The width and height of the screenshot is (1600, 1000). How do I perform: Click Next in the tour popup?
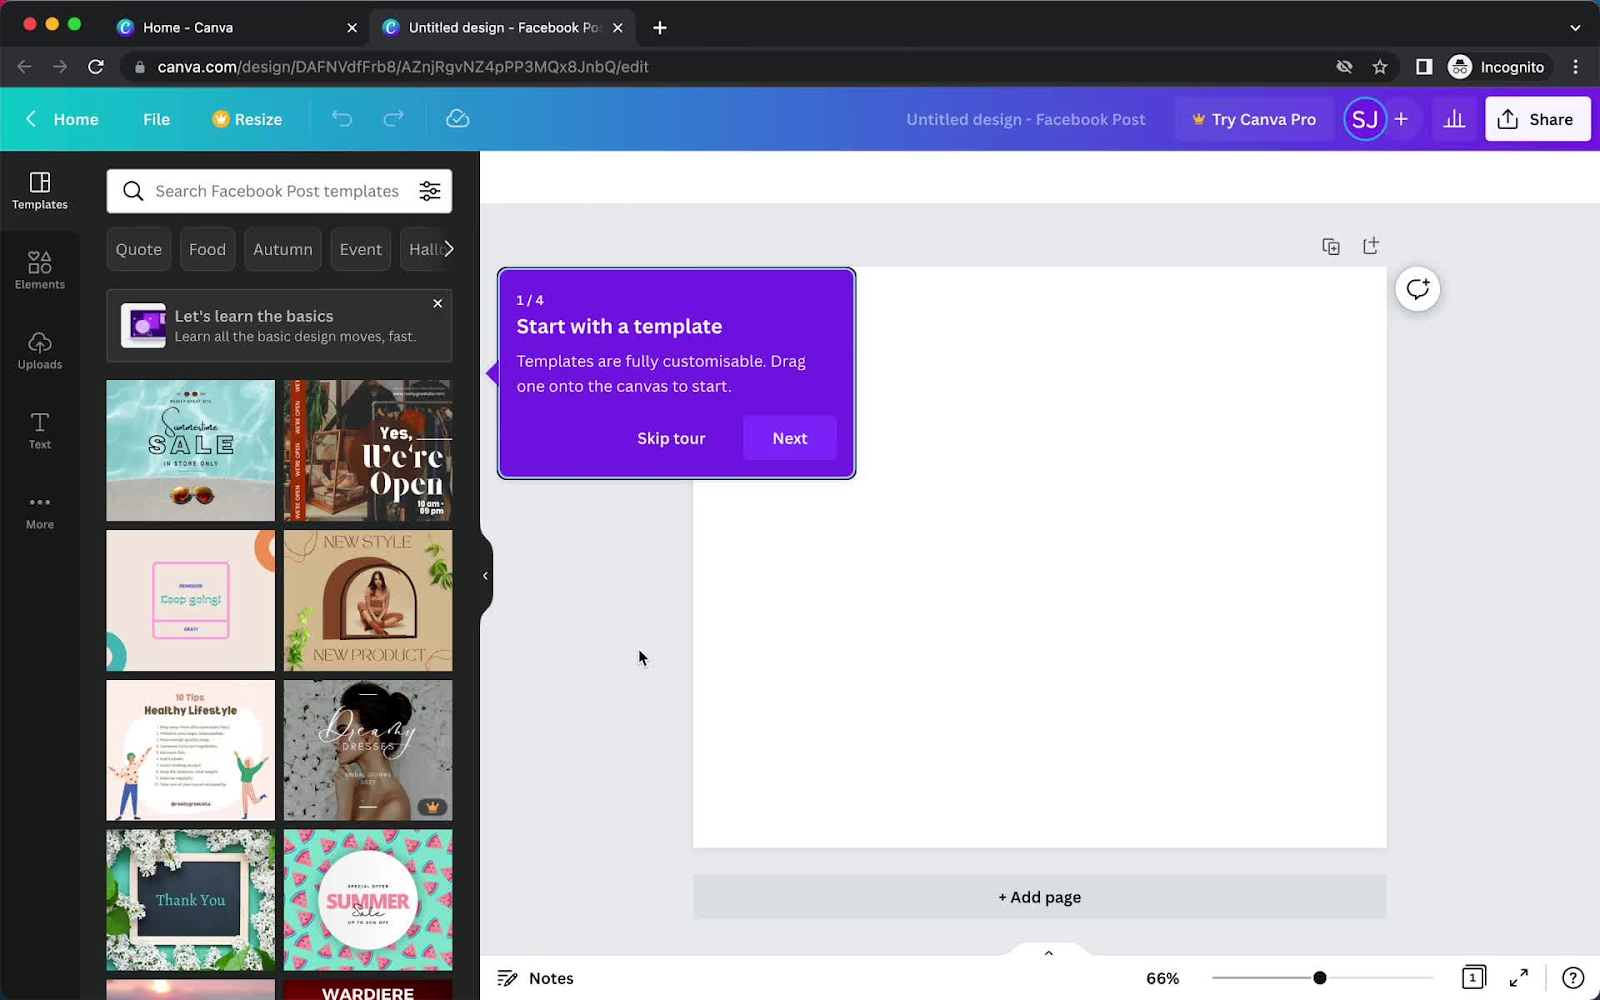tap(790, 438)
